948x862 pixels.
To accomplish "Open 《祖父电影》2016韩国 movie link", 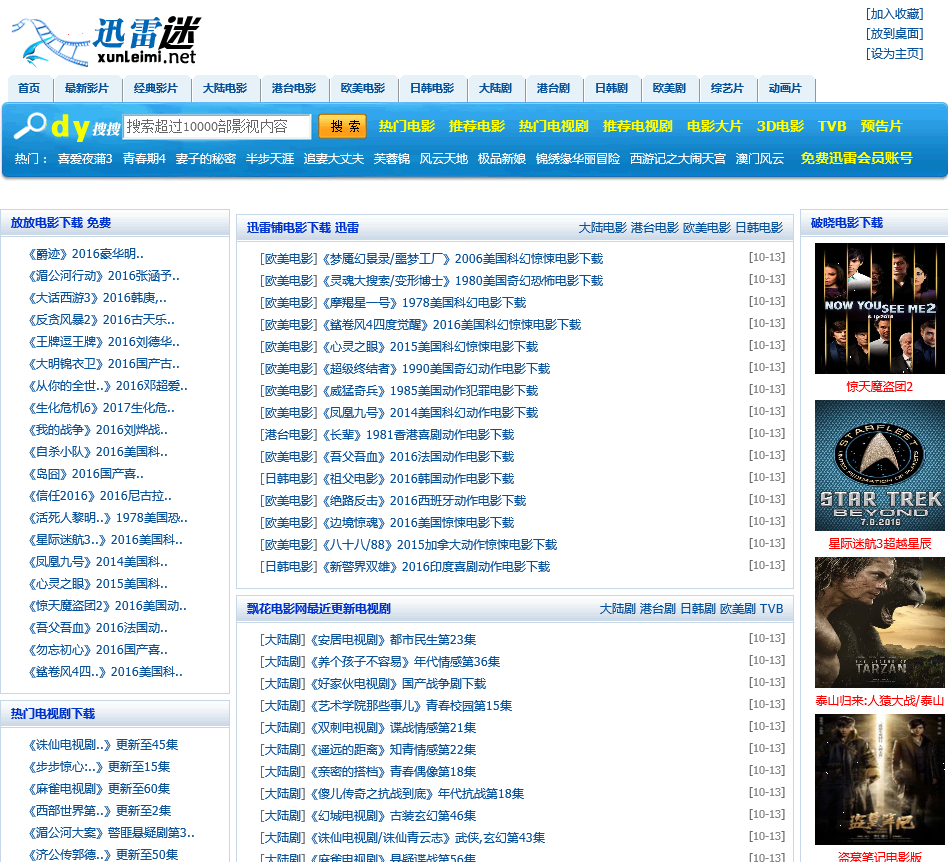I will 418,479.
